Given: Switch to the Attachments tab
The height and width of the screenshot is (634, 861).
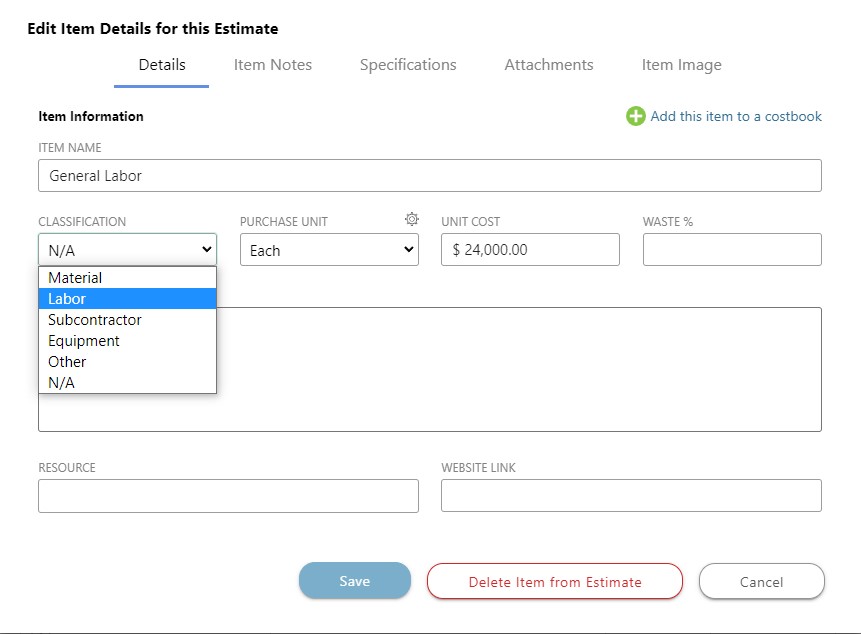Looking at the screenshot, I should 548,64.
